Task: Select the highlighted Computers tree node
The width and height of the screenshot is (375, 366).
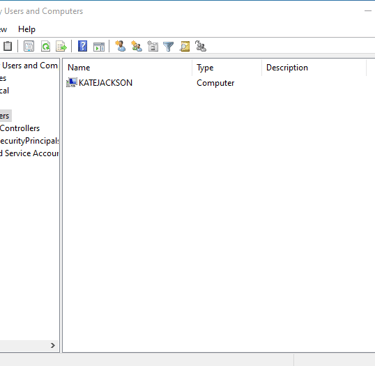Action: 5,116
